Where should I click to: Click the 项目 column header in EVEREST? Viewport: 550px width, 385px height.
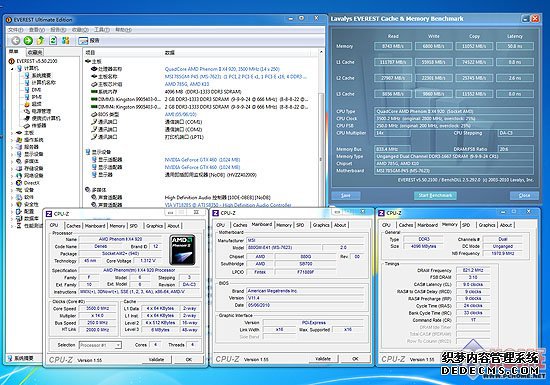[x=90, y=53]
